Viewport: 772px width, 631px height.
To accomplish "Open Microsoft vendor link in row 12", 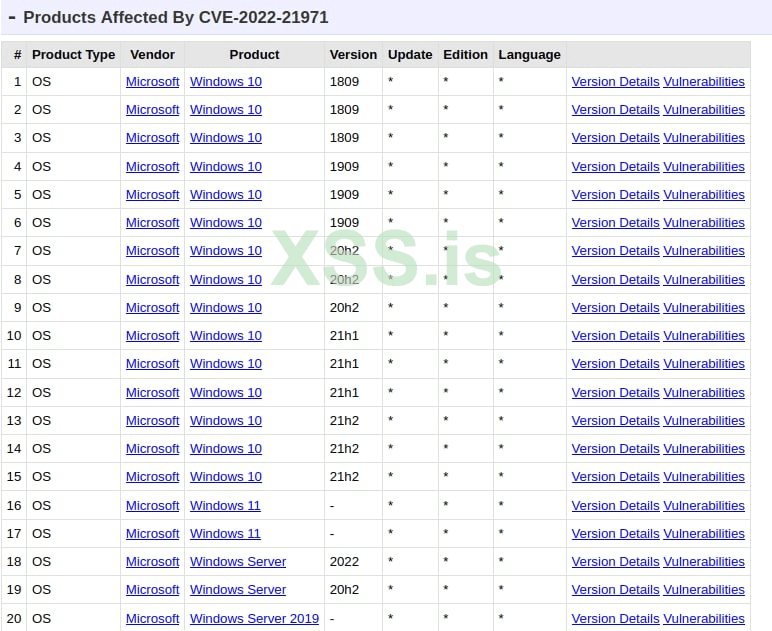I will coord(153,393).
